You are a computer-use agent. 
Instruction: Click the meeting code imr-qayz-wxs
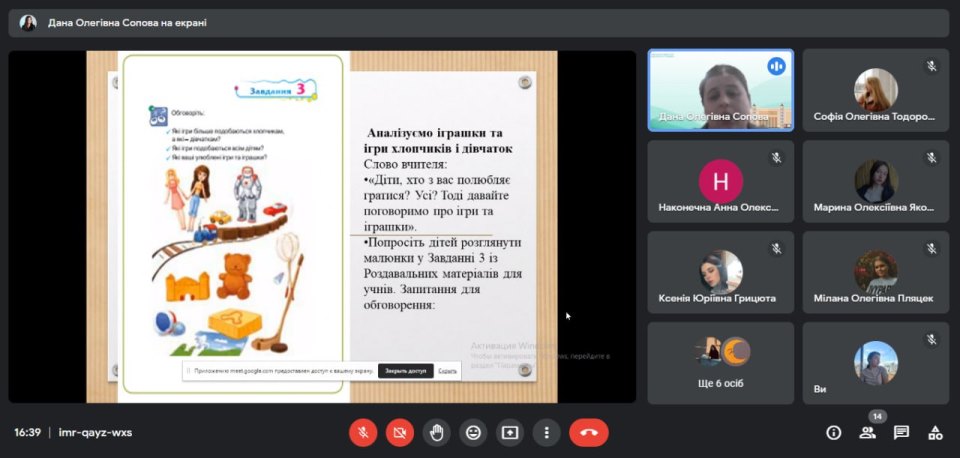(95, 433)
